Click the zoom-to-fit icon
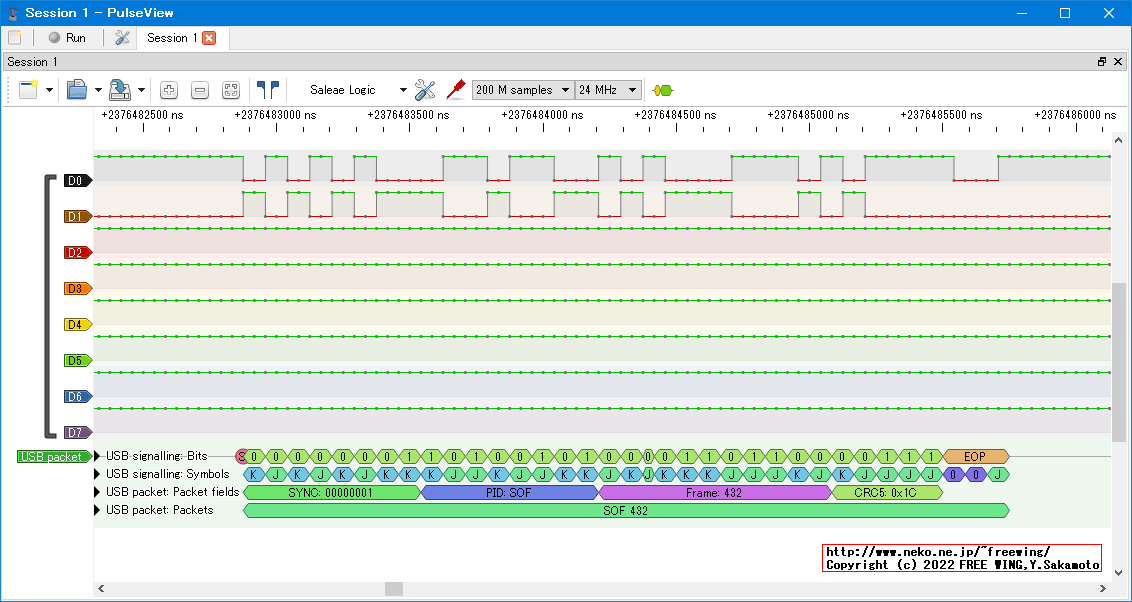Image resolution: width=1132 pixels, height=602 pixels. pyautogui.click(x=231, y=90)
